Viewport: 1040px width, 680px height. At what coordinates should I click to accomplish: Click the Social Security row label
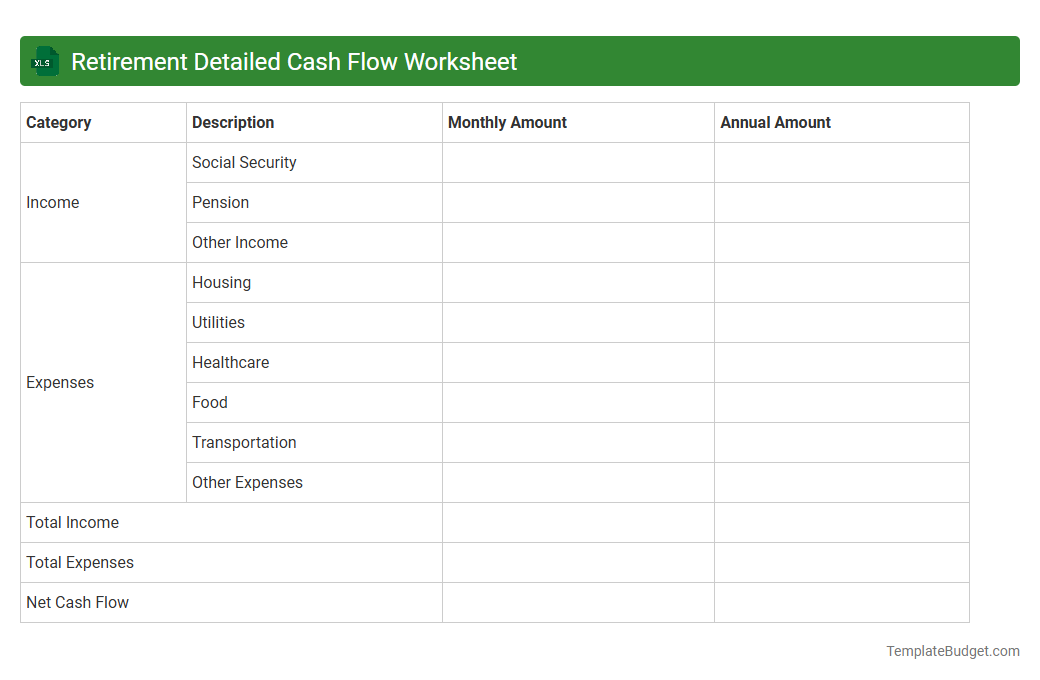click(244, 162)
